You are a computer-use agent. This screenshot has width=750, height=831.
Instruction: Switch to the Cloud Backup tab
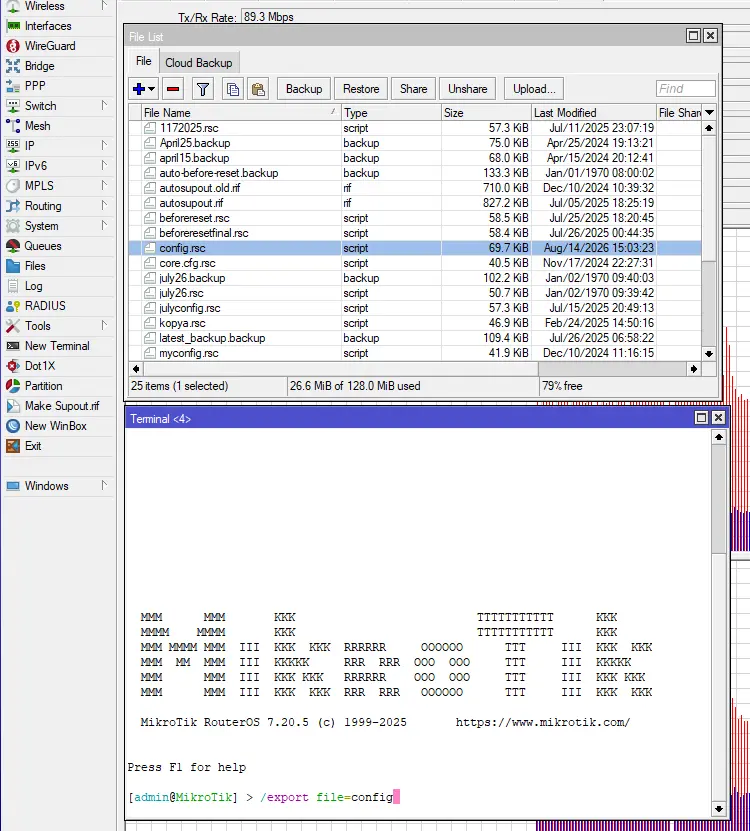(x=198, y=63)
